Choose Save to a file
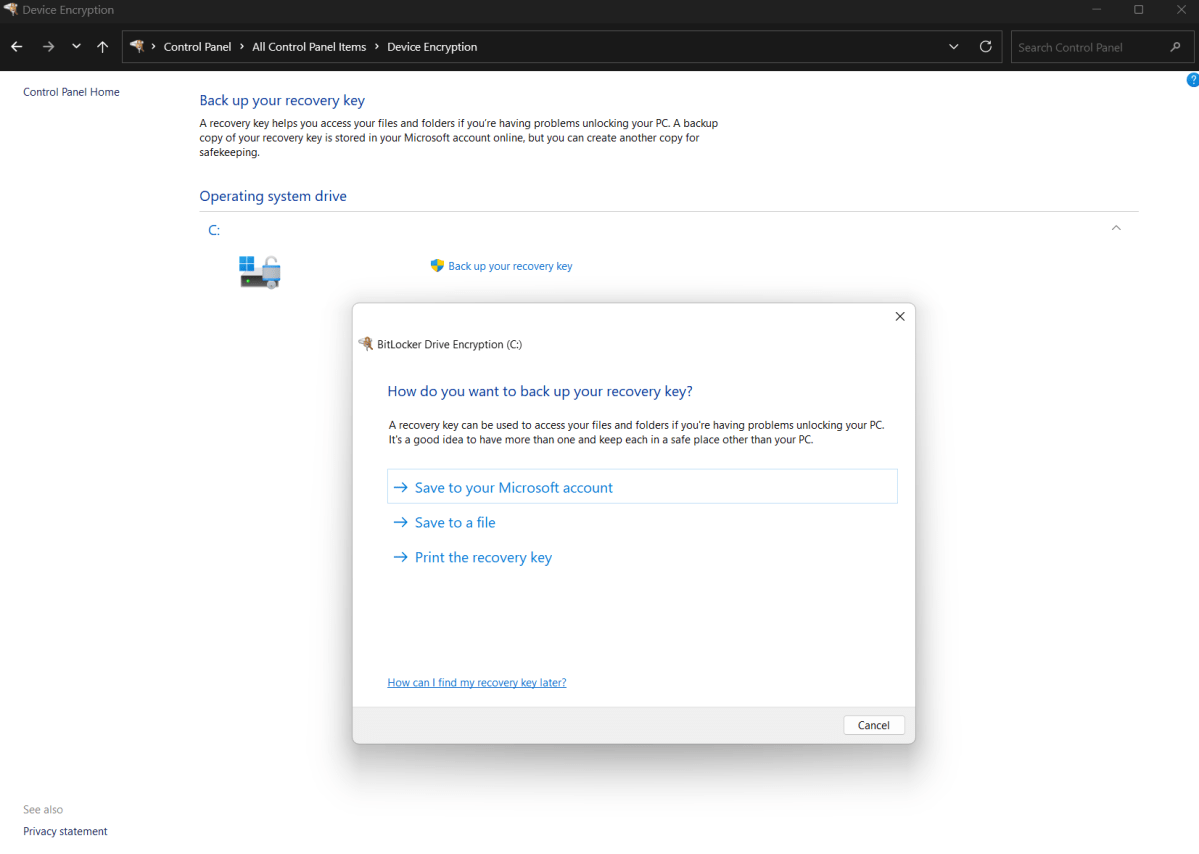 point(454,522)
